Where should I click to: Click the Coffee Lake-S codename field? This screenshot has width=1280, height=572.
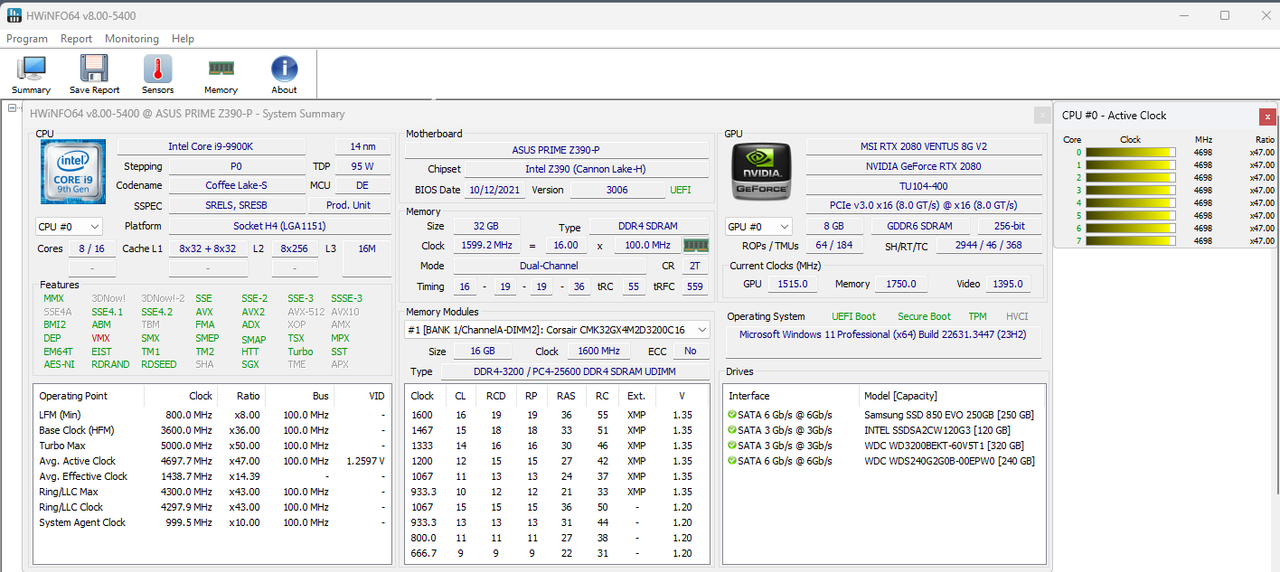coord(237,185)
